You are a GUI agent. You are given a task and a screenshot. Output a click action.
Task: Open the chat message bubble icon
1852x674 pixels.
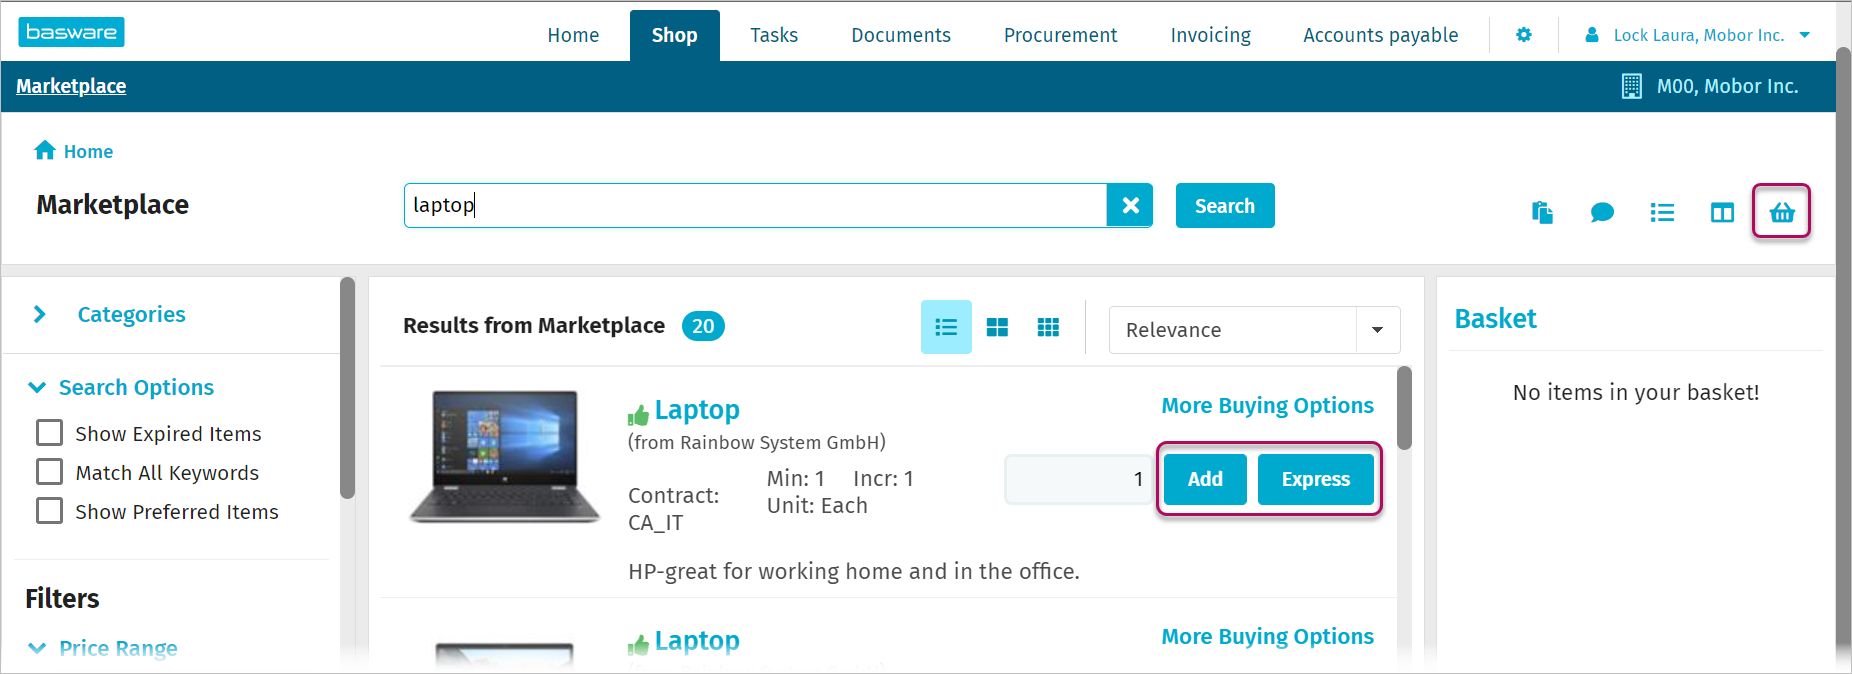point(1601,212)
